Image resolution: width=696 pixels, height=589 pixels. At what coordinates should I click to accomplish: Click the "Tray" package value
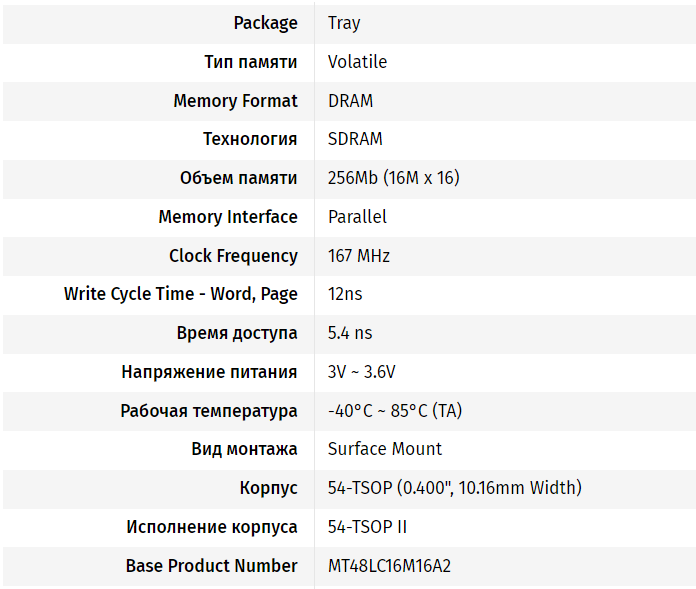coord(344,23)
